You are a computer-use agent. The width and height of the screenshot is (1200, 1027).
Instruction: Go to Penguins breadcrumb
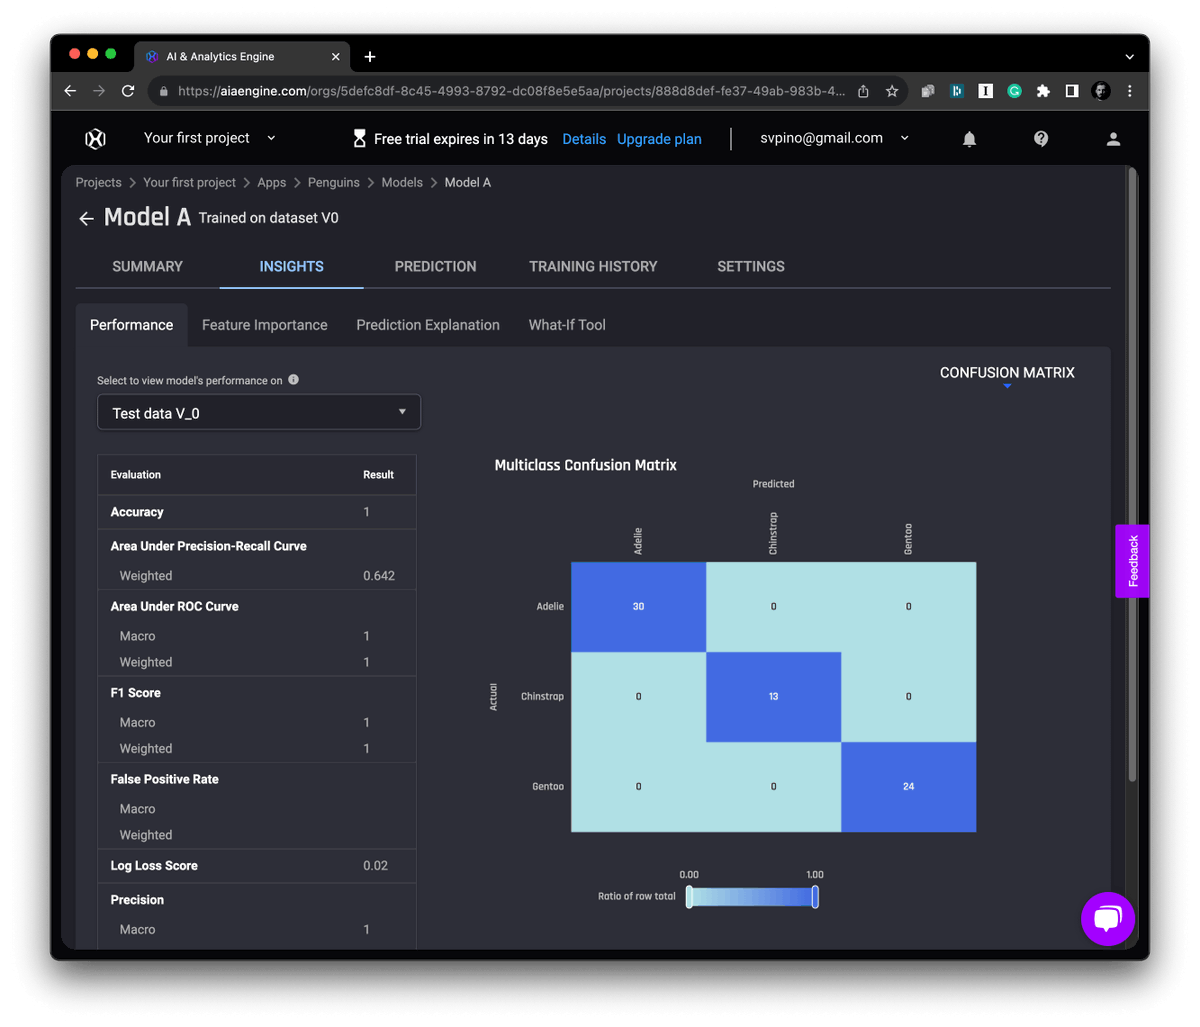334,183
